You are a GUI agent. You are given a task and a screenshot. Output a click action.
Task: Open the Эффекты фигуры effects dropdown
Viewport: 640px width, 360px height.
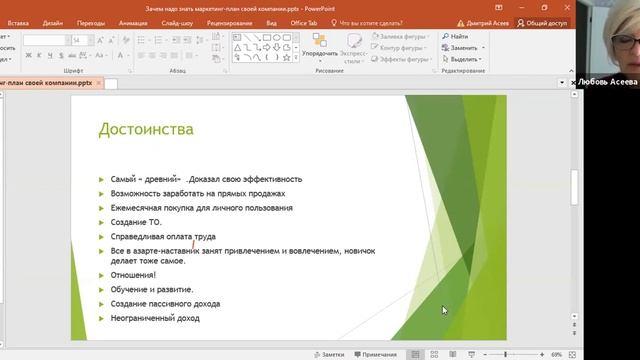[x=401, y=60]
